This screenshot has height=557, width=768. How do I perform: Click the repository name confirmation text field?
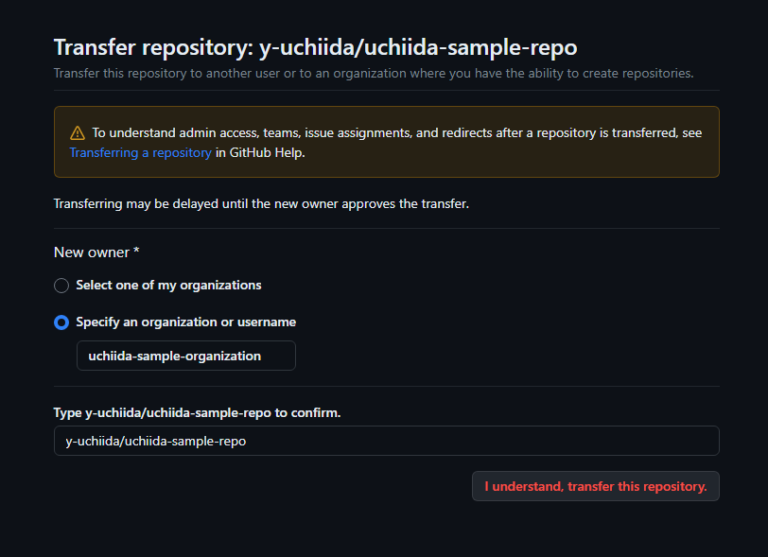pyautogui.click(x=386, y=441)
